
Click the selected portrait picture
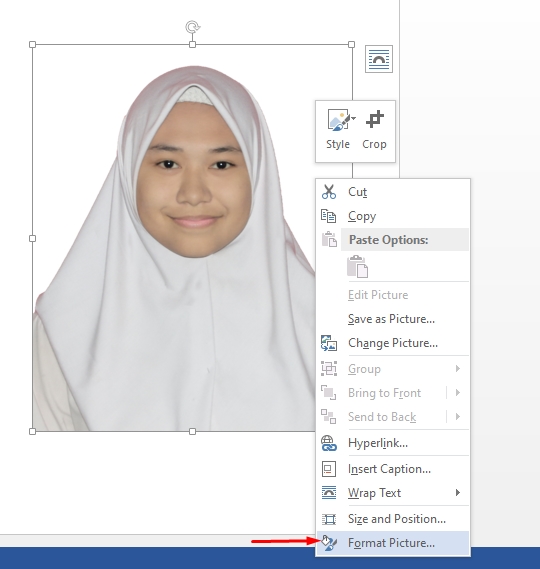pos(174,238)
